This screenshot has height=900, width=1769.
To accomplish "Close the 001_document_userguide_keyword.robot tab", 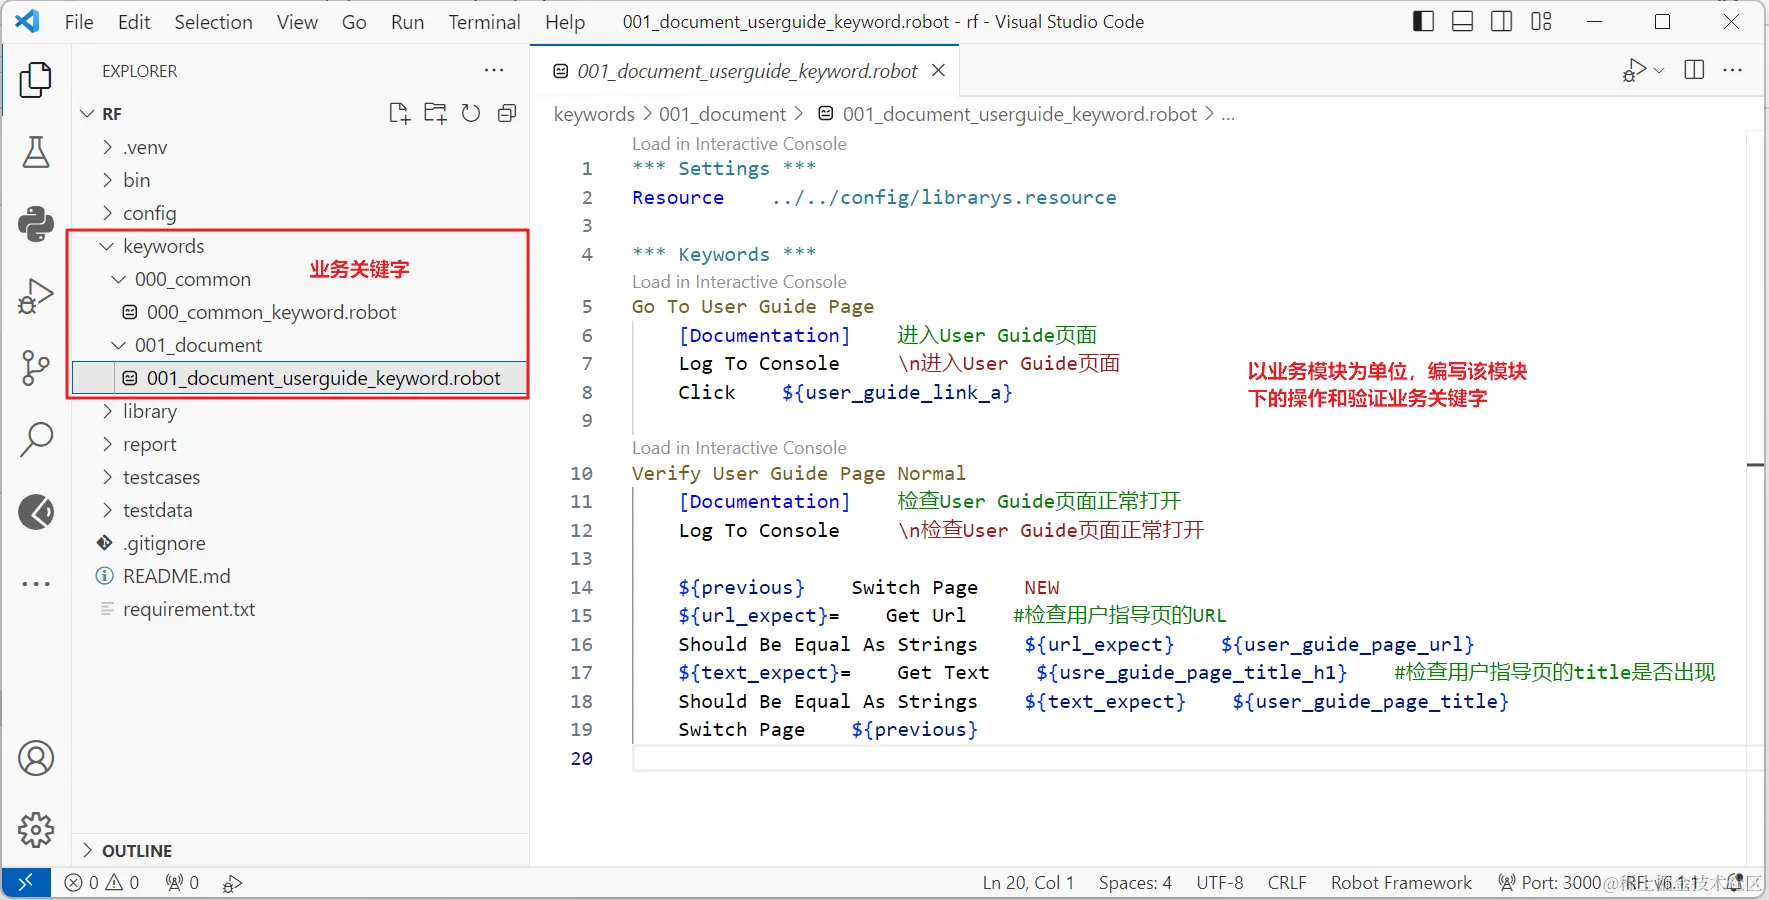I will click(x=938, y=70).
